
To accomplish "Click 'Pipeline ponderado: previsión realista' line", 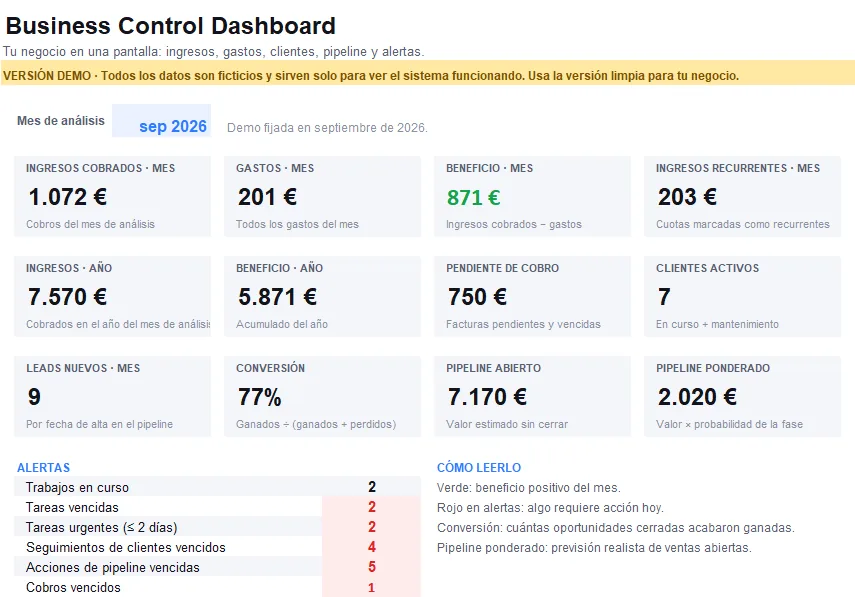I will [594, 547].
